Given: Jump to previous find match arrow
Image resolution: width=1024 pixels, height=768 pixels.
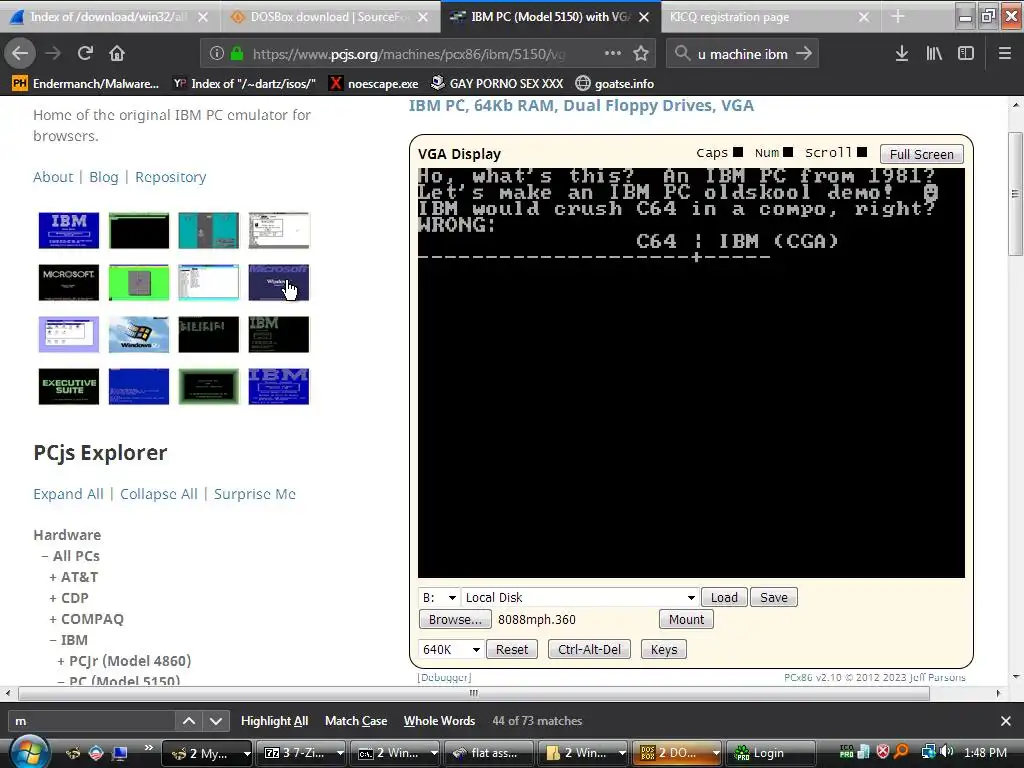Looking at the screenshot, I should [x=189, y=721].
